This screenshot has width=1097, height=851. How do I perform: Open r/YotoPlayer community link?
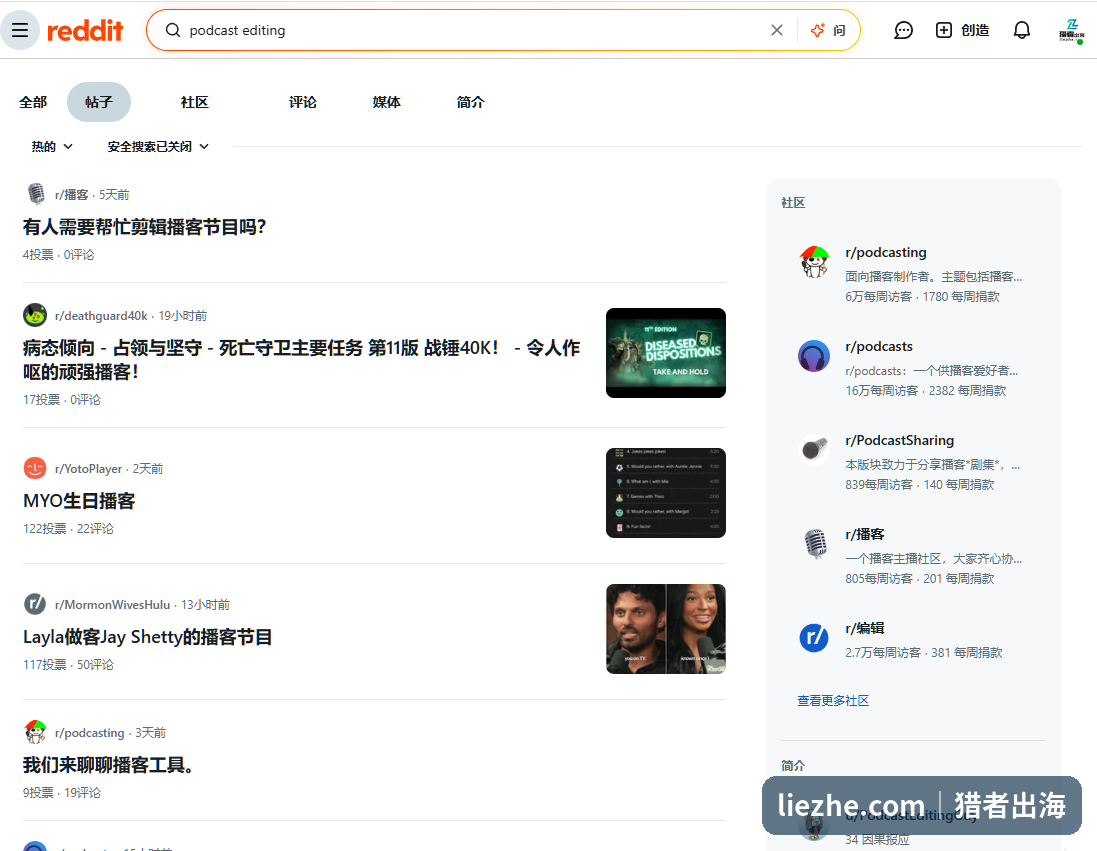pyautogui.click(x=88, y=468)
